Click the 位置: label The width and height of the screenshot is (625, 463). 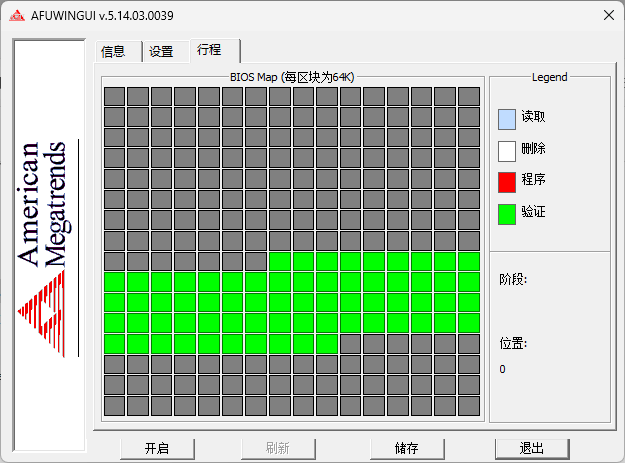point(513,343)
